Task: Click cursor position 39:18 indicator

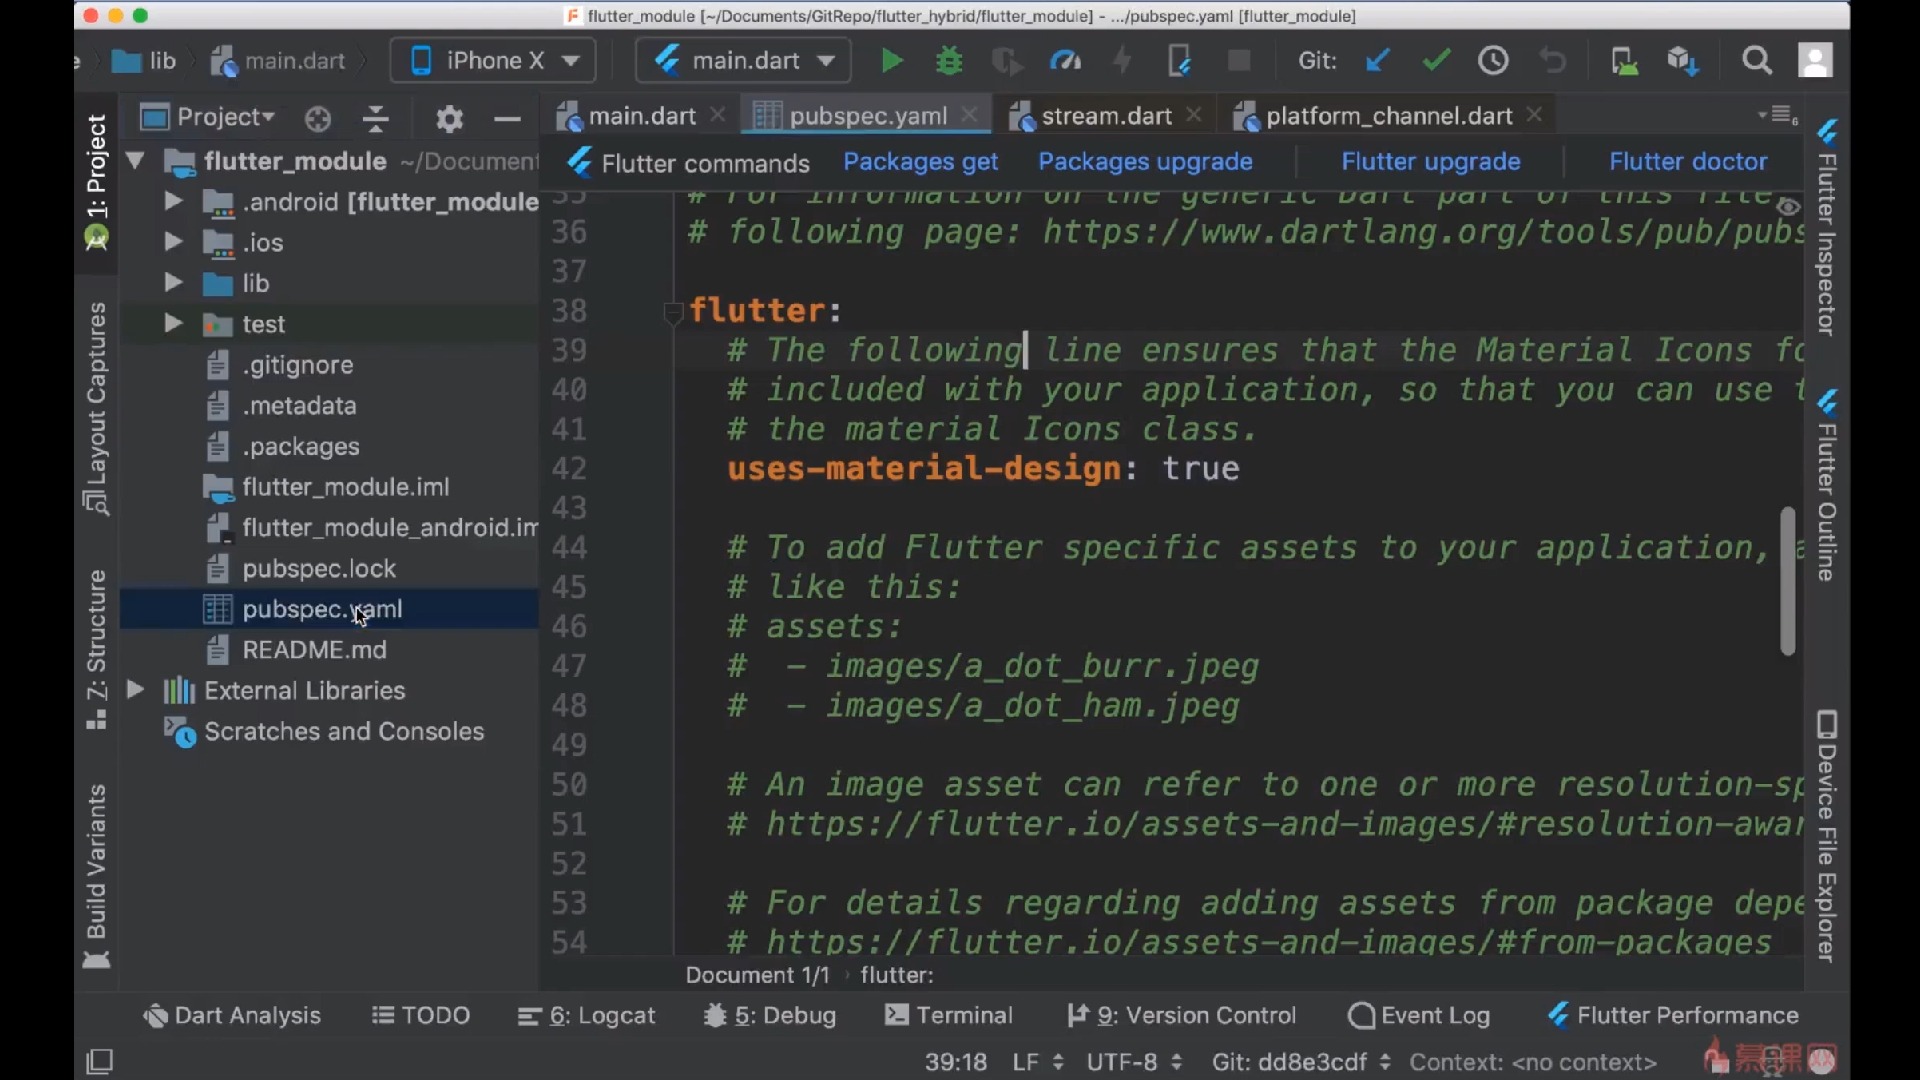Action: (956, 1062)
